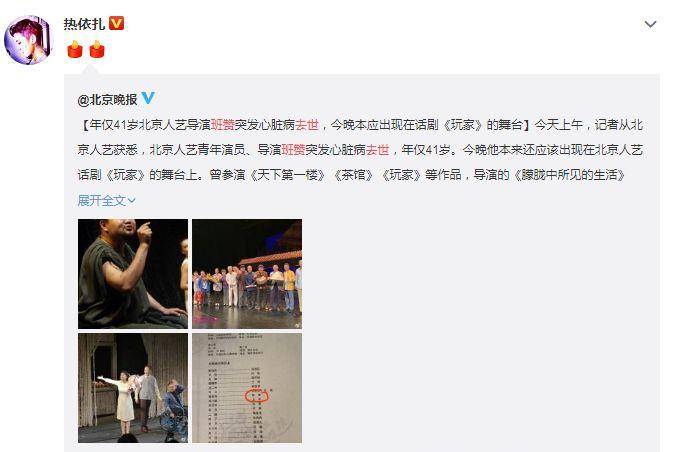
Task: Click the highlighted 班赞 in the second text line
Action: pyautogui.click(x=293, y=149)
